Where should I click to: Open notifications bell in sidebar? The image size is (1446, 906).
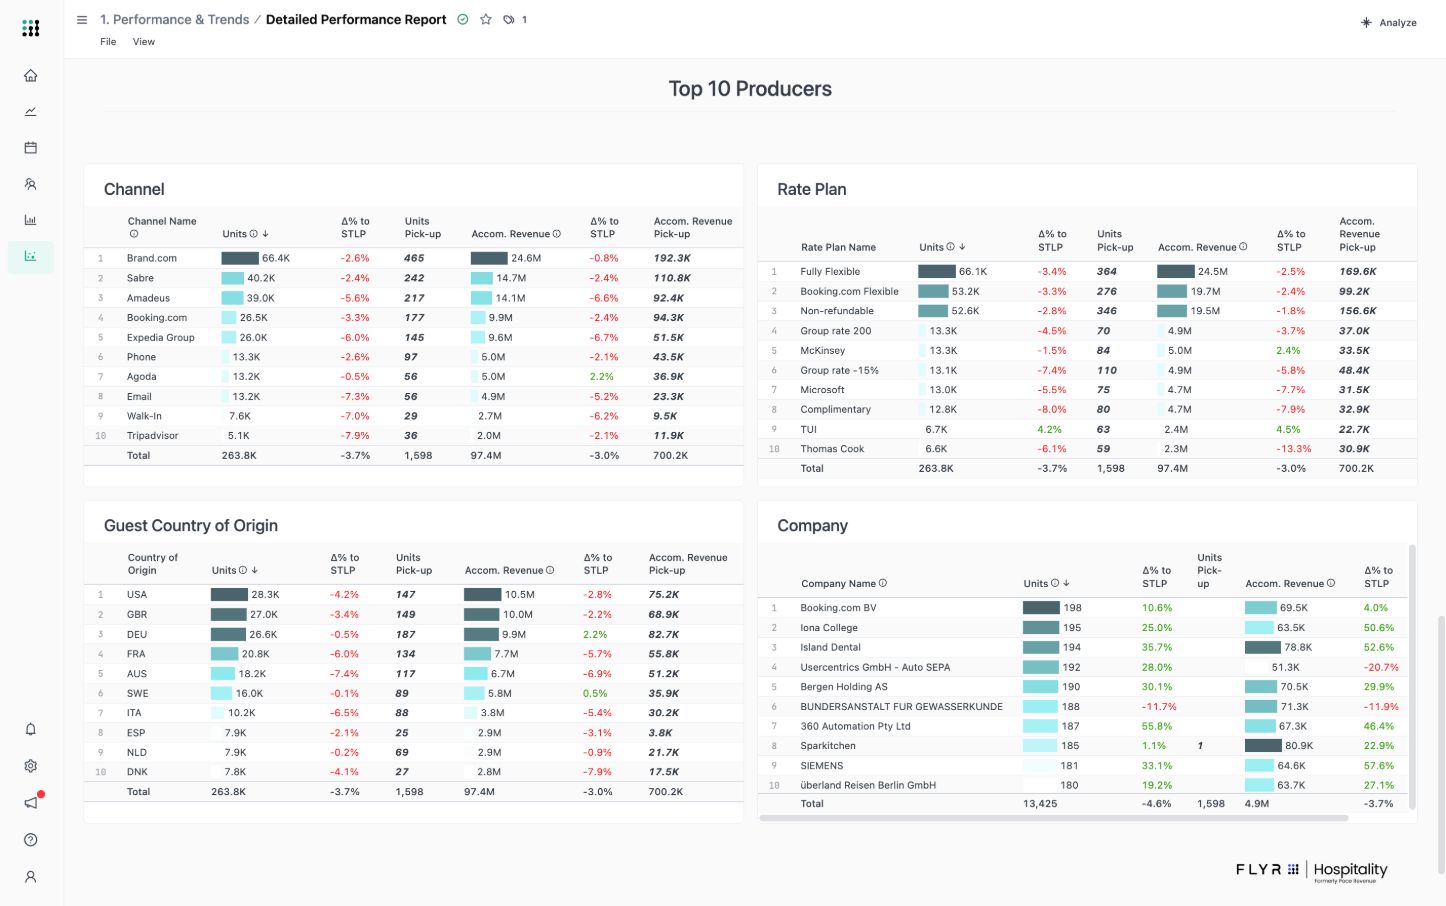click(x=31, y=730)
